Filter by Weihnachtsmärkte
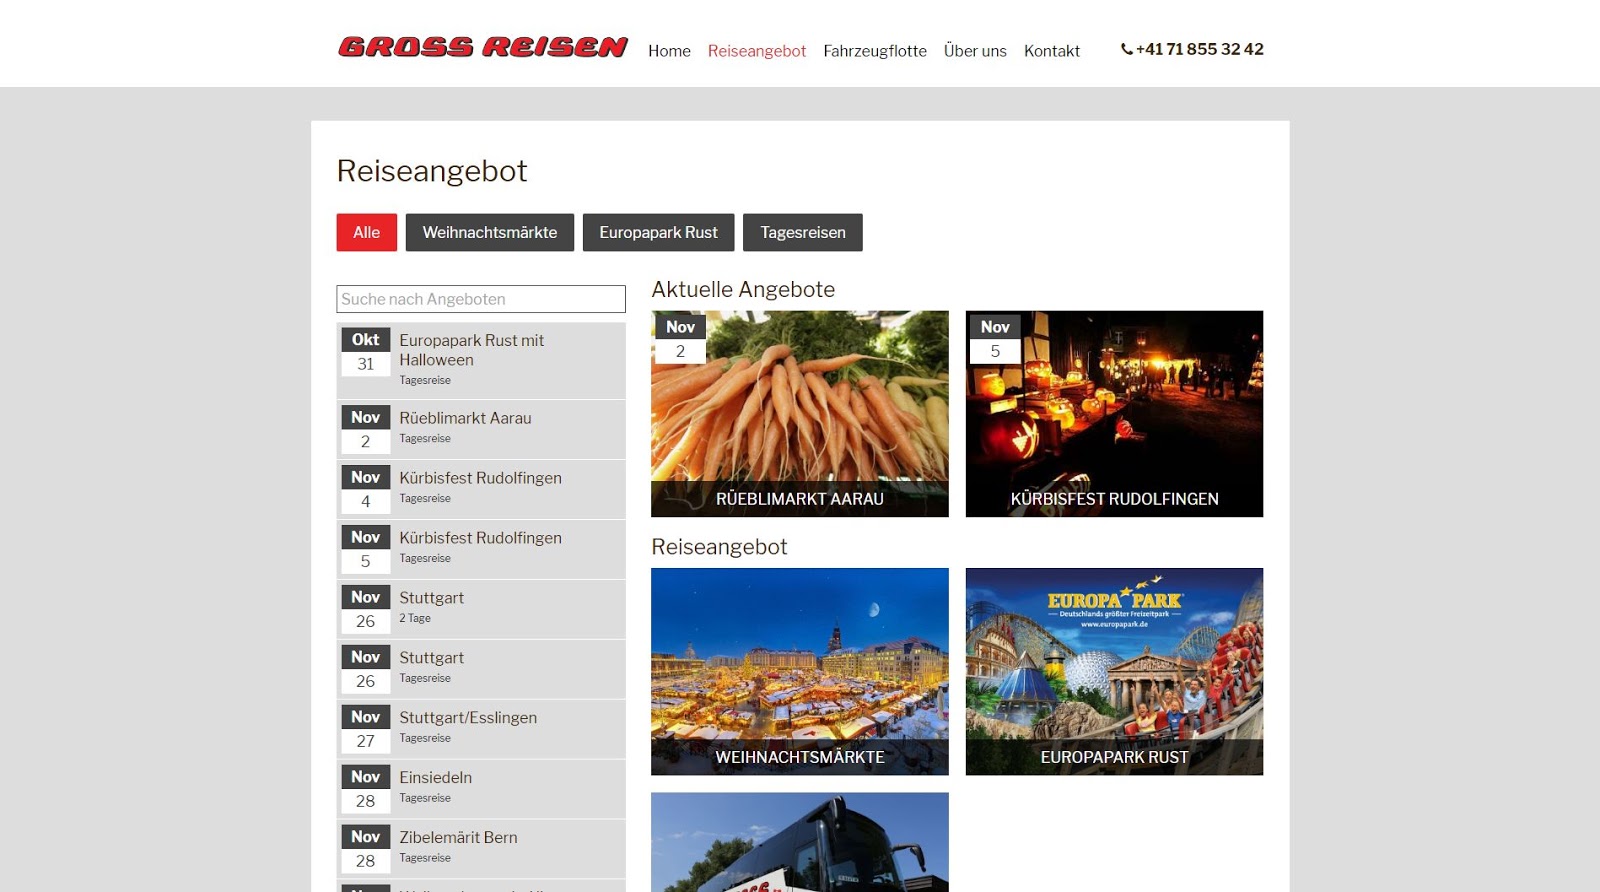Screen dimensions: 1600x892 490,232
